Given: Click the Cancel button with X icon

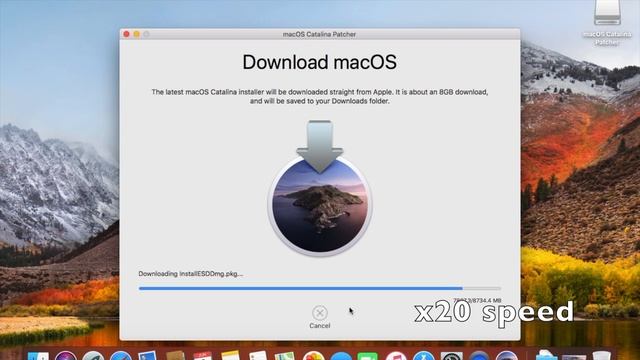Looking at the screenshot, I should coord(320,317).
